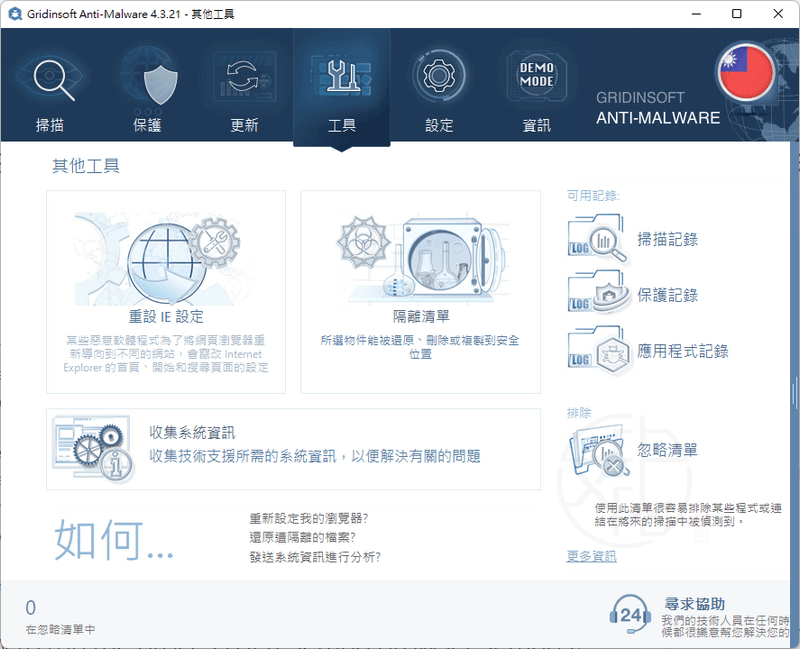Close the Gridinsoft Anti-Malware window

point(778,14)
